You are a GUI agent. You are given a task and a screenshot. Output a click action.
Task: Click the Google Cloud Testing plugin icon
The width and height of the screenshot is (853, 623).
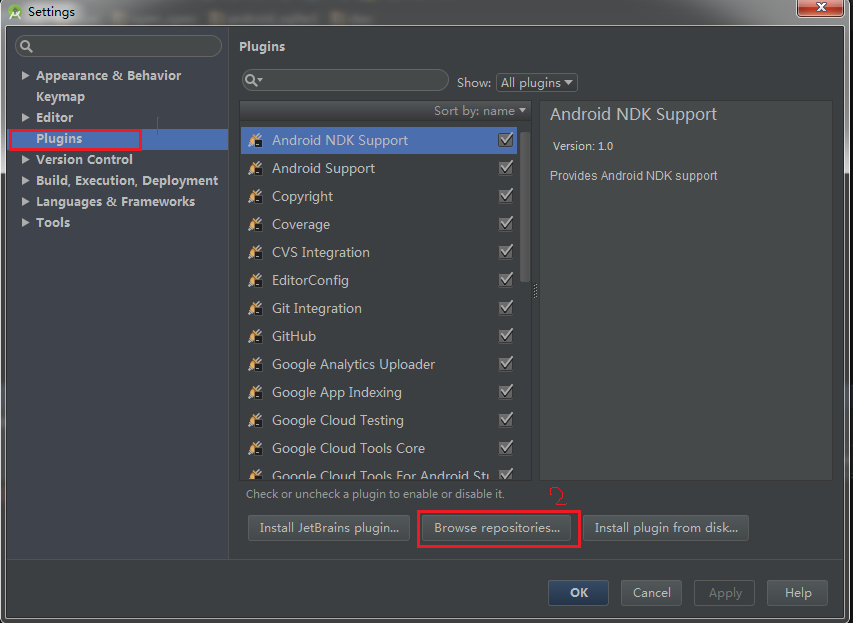pyautogui.click(x=255, y=421)
